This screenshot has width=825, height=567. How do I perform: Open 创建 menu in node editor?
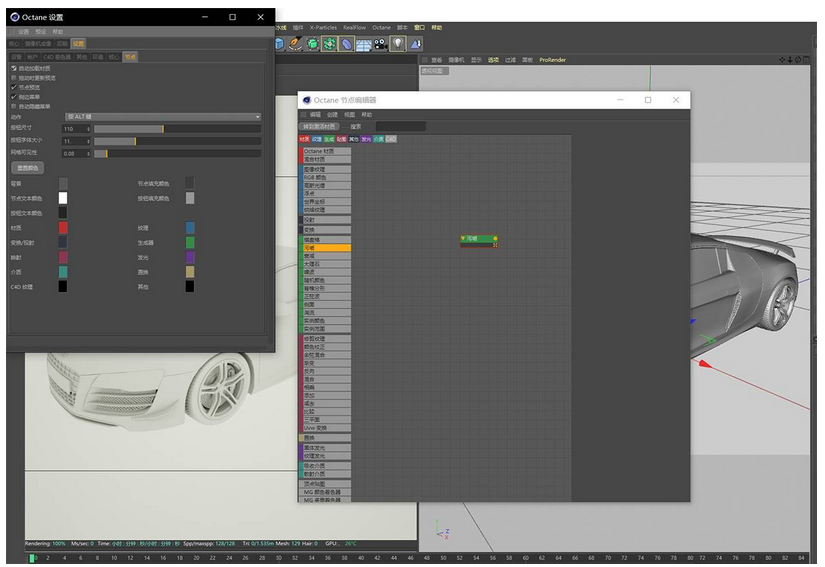click(x=333, y=115)
